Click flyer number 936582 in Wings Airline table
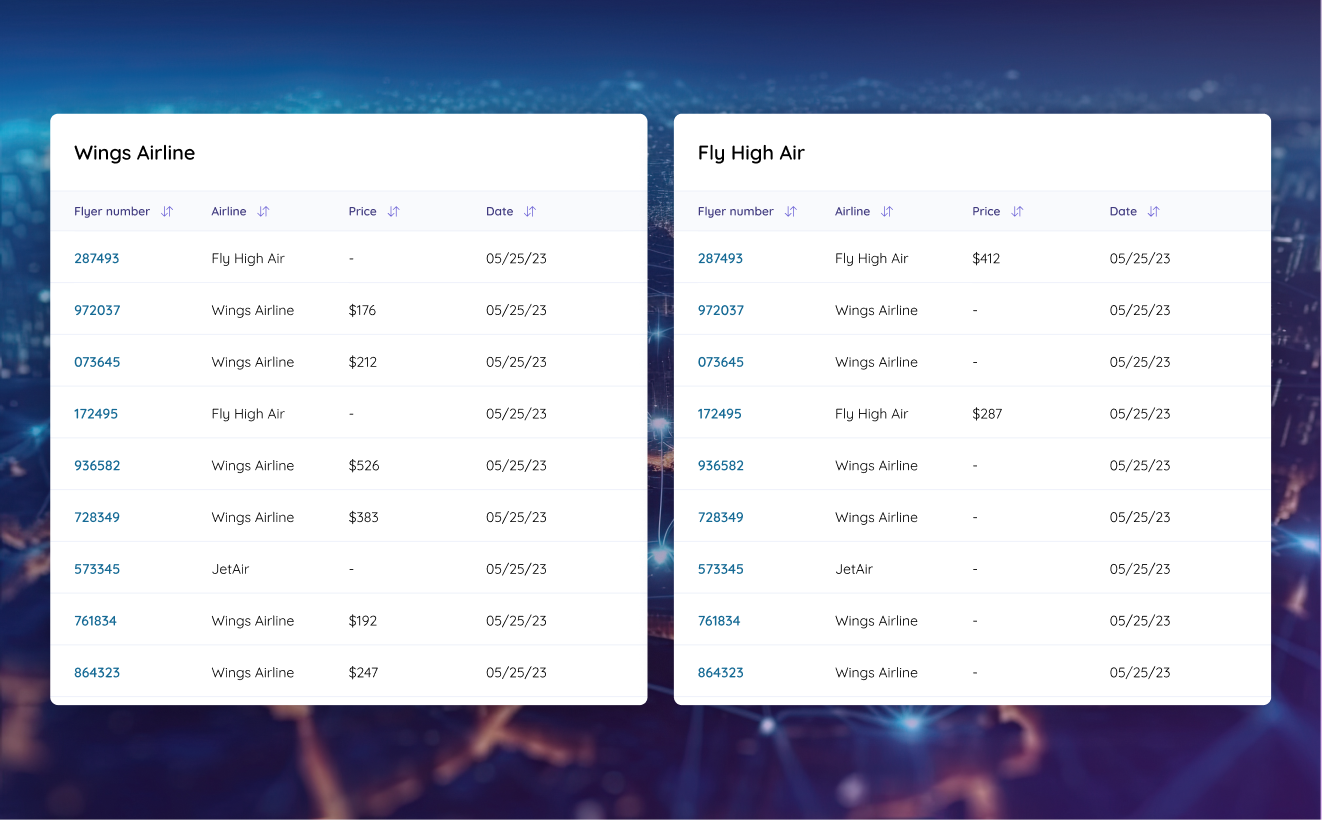The image size is (1322, 821). pyautogui.click(x=97, y=466)
